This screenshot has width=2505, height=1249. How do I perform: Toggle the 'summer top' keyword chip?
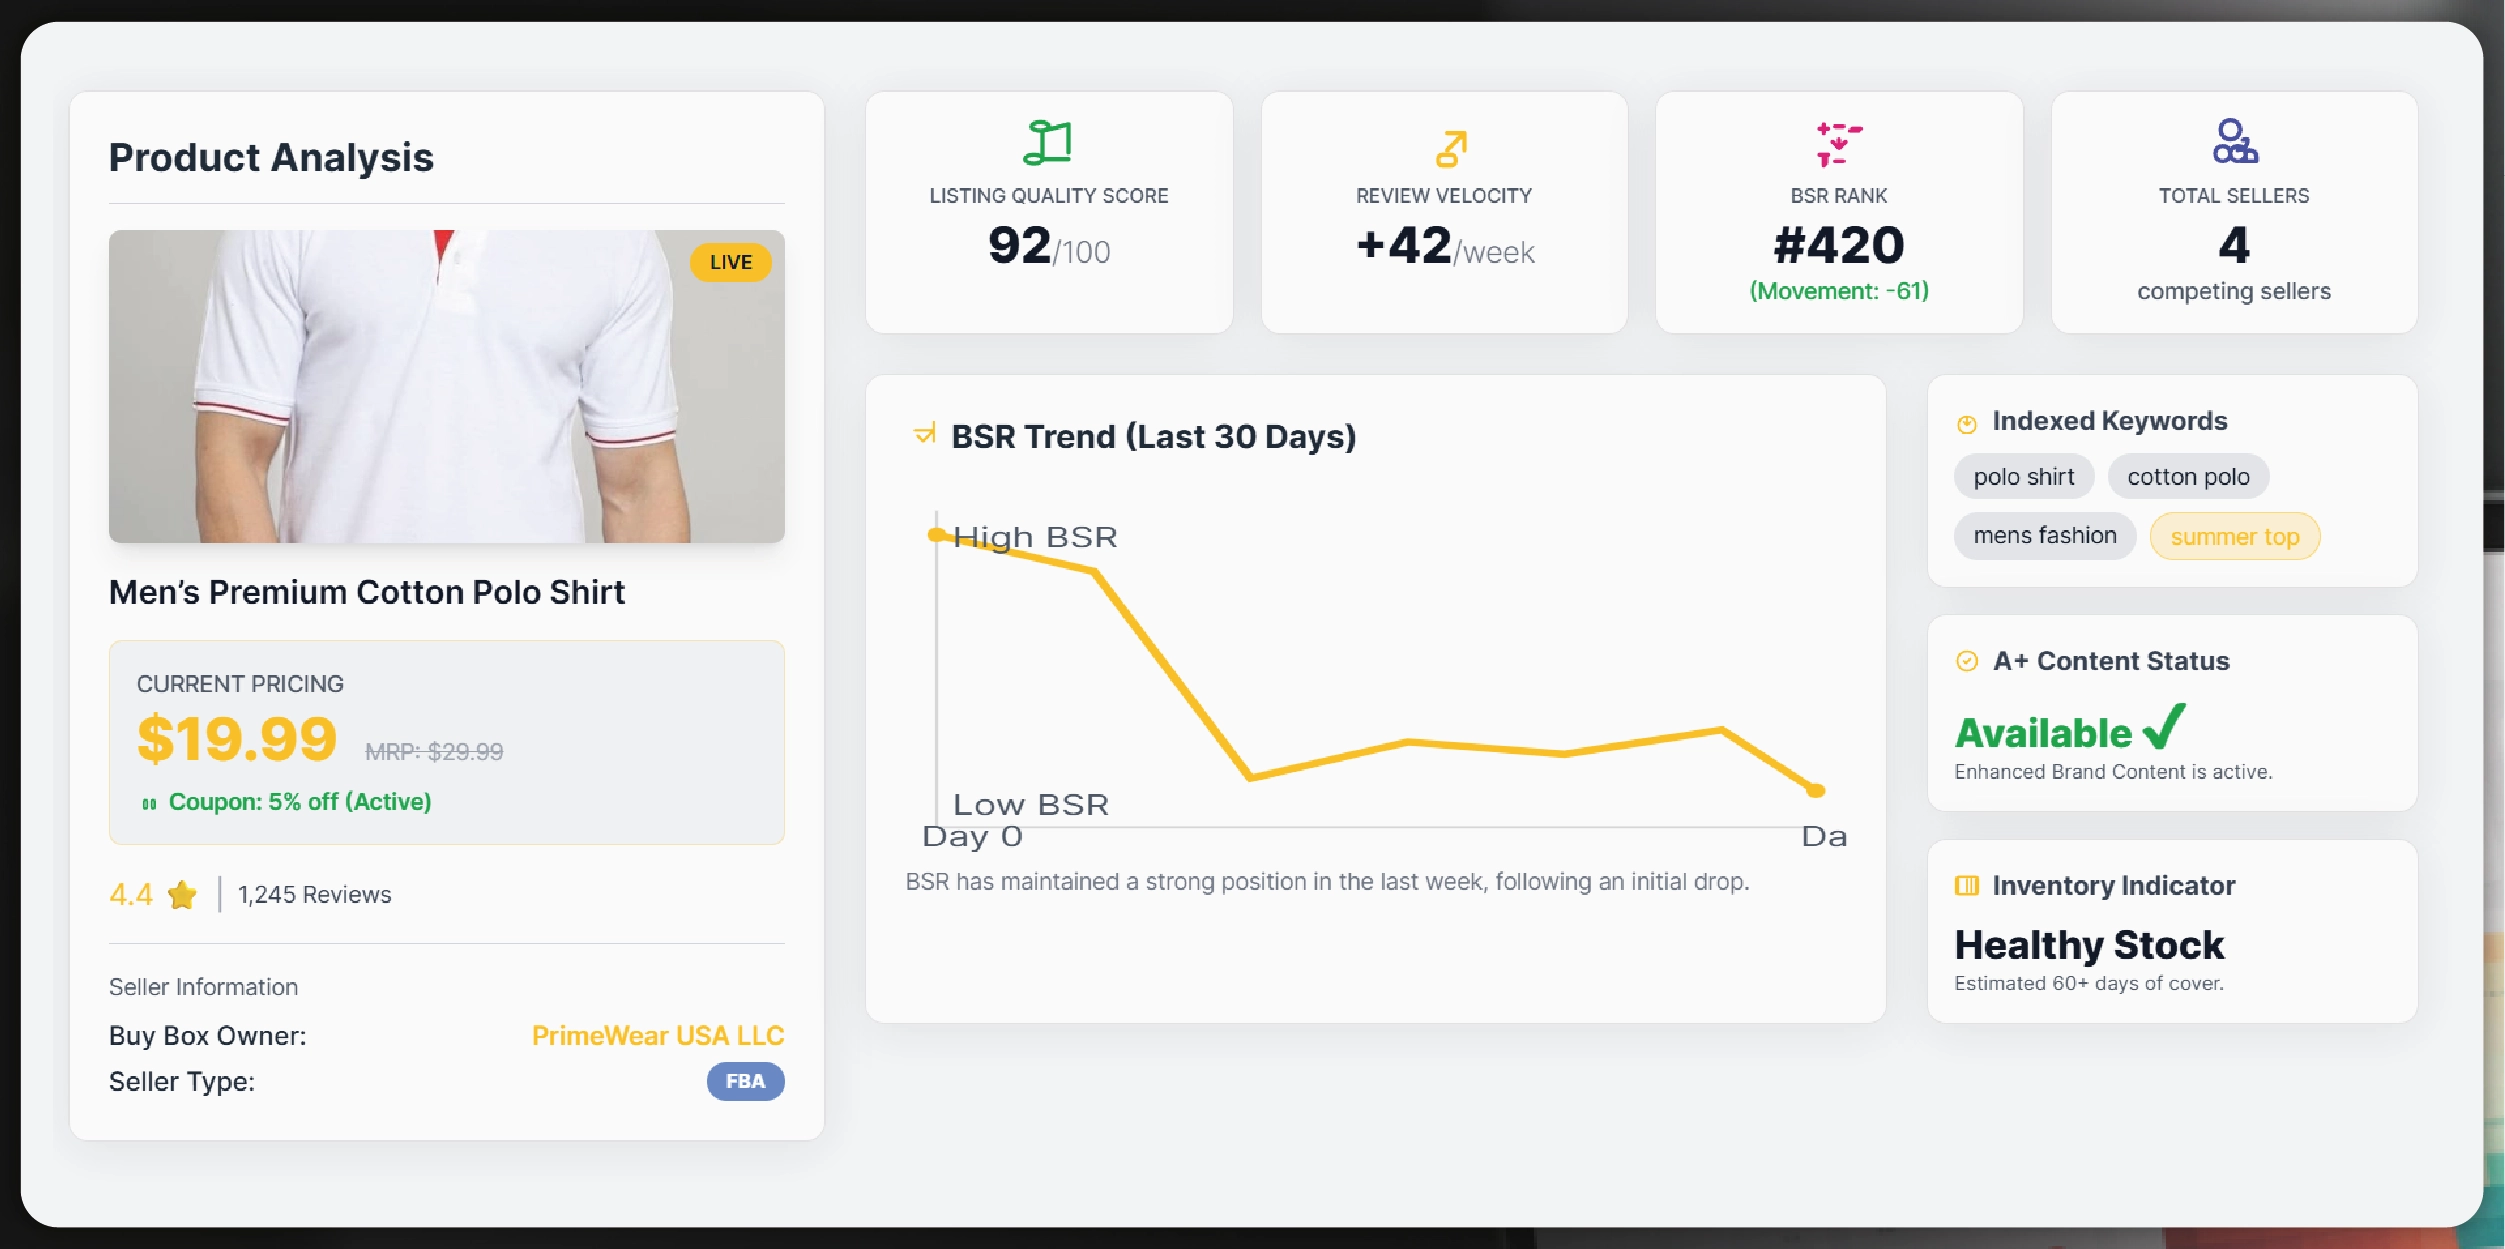(x=2235, y=536)
